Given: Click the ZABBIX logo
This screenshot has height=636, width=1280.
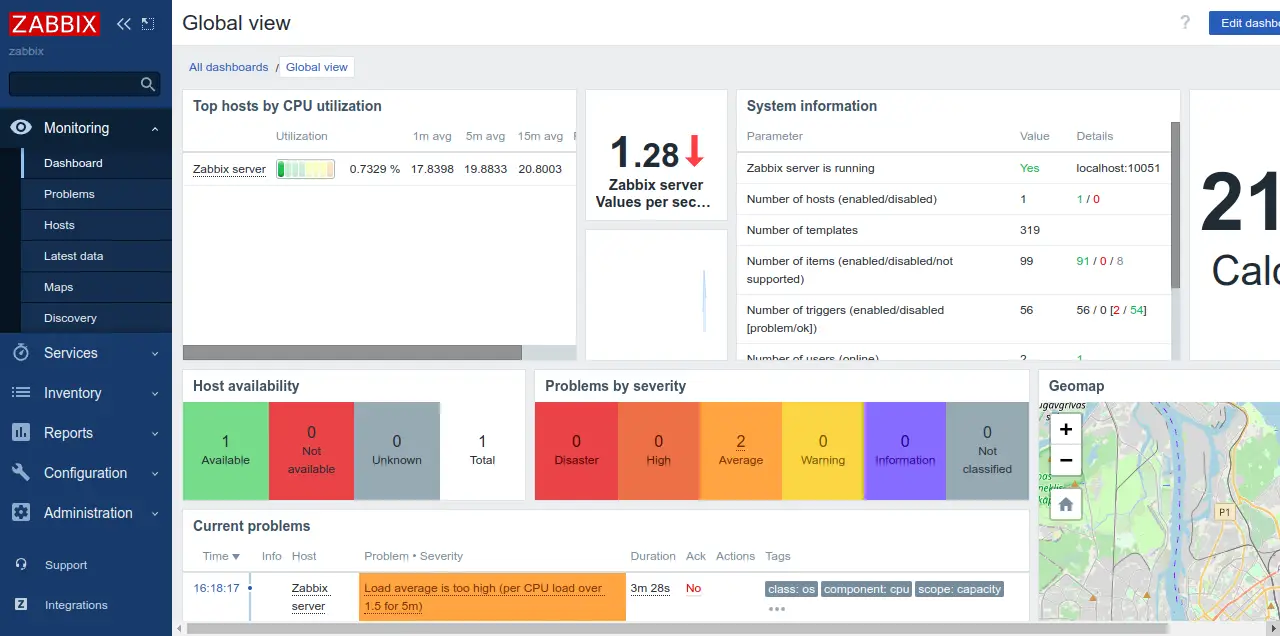Looking at the screenshot, I should click(x=55, y=24).
